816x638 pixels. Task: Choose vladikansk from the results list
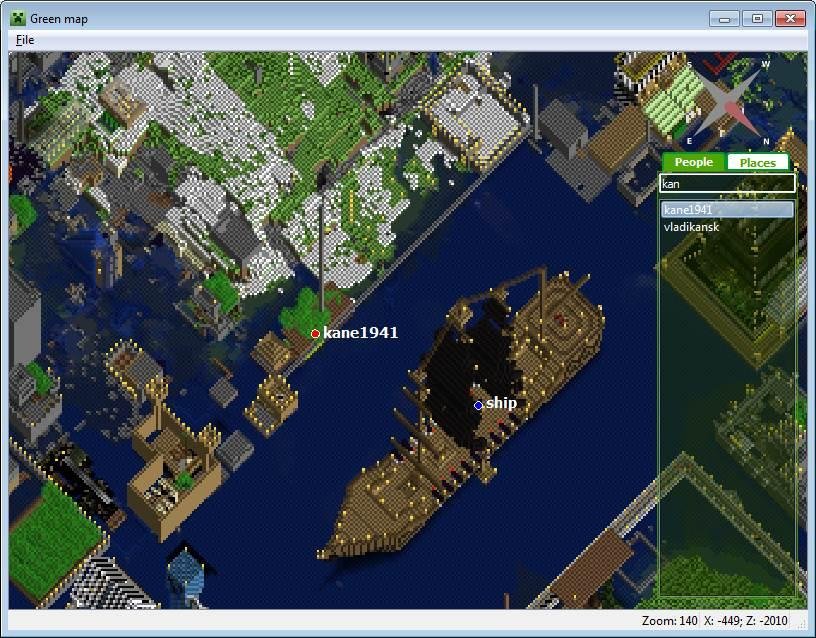[x=727, y=227]
